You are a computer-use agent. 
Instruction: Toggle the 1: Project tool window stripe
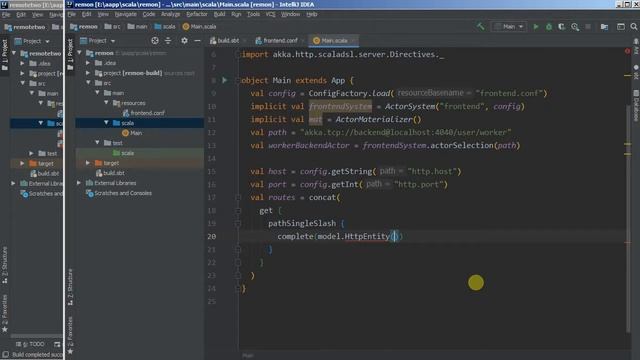(70, 54)
